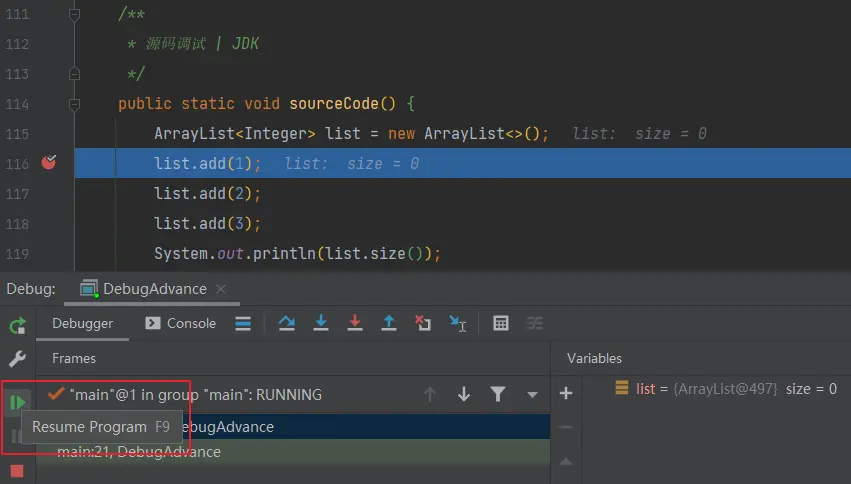Click the line of code list.add(2);
Viewport: 851px width, 484px height.
(x=207, y=194)
